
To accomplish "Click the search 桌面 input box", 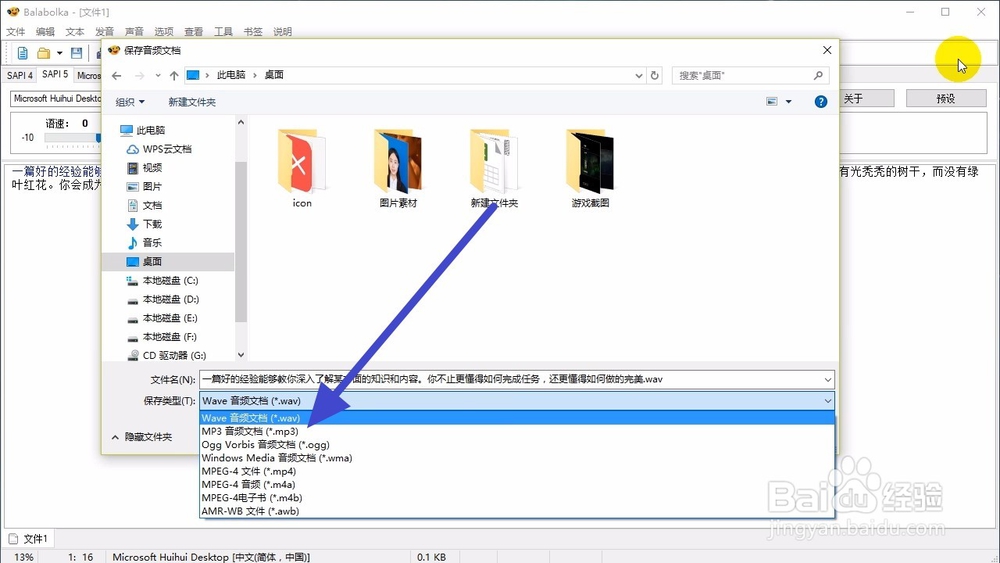I will [743, 75].
